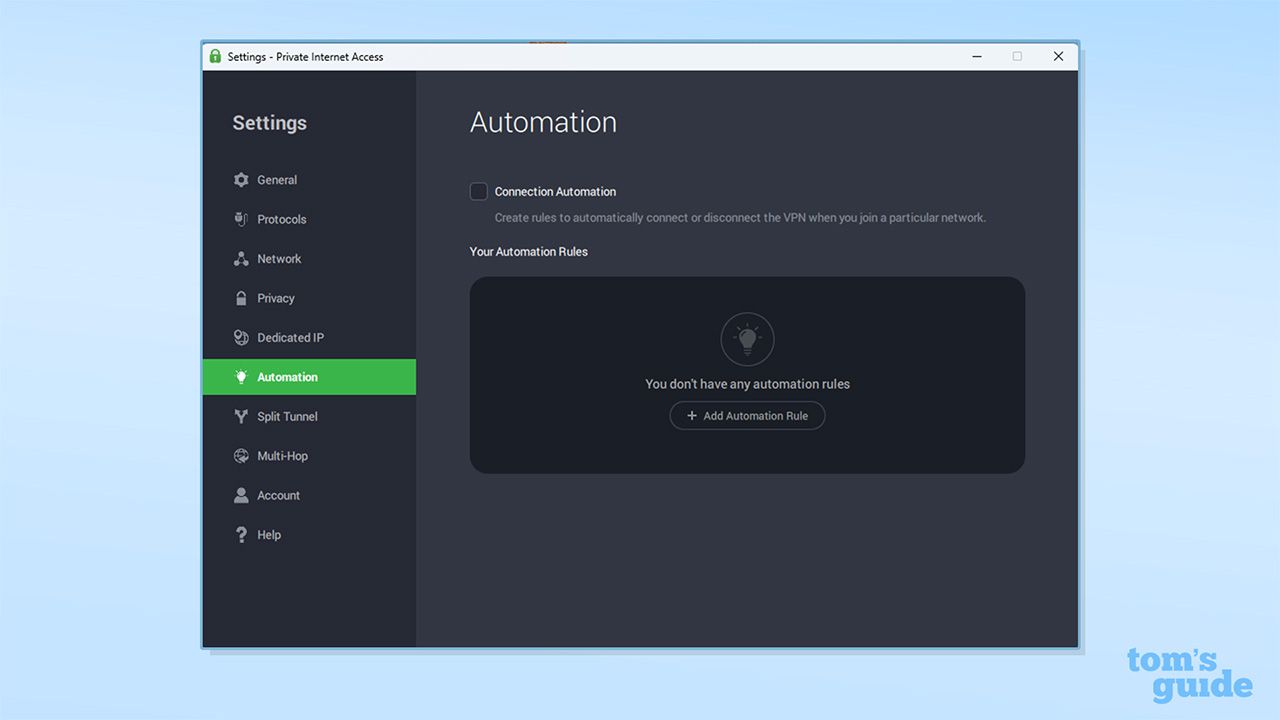Click "You don't have any automation rules" text
Screen dimensions: 1280x720
pyautogui.click(x=747, y=384)
